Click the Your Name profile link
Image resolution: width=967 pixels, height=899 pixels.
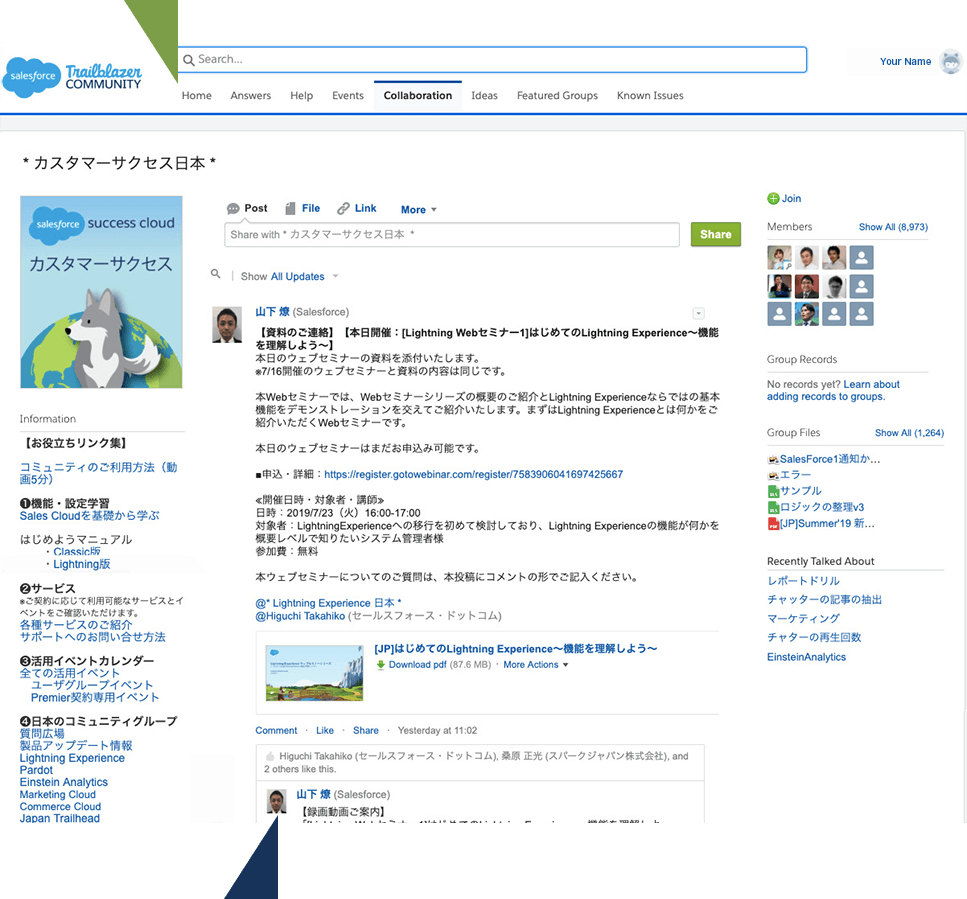(x=905, y=62)
